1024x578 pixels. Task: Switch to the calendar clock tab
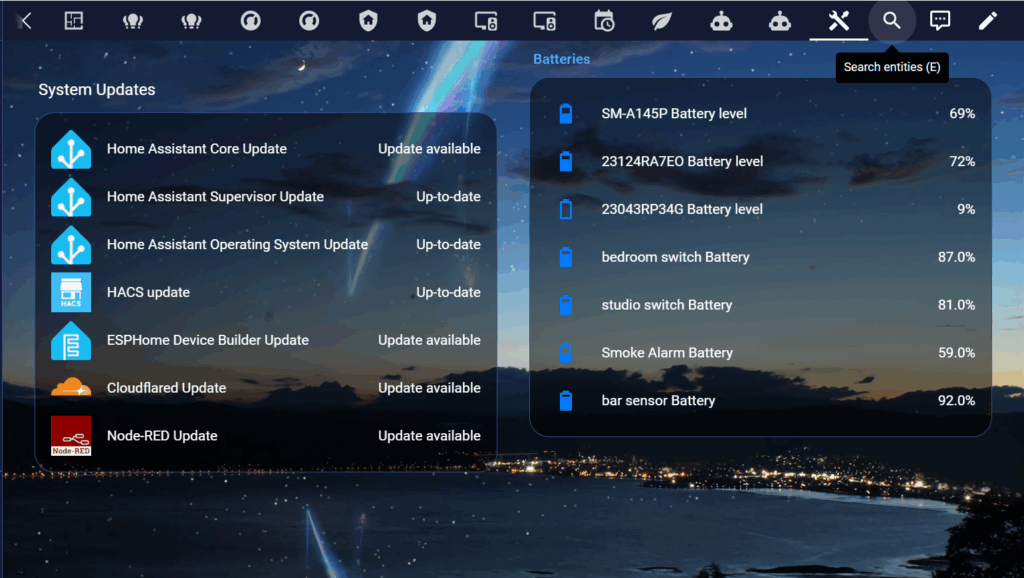click(x=603, y=21)
